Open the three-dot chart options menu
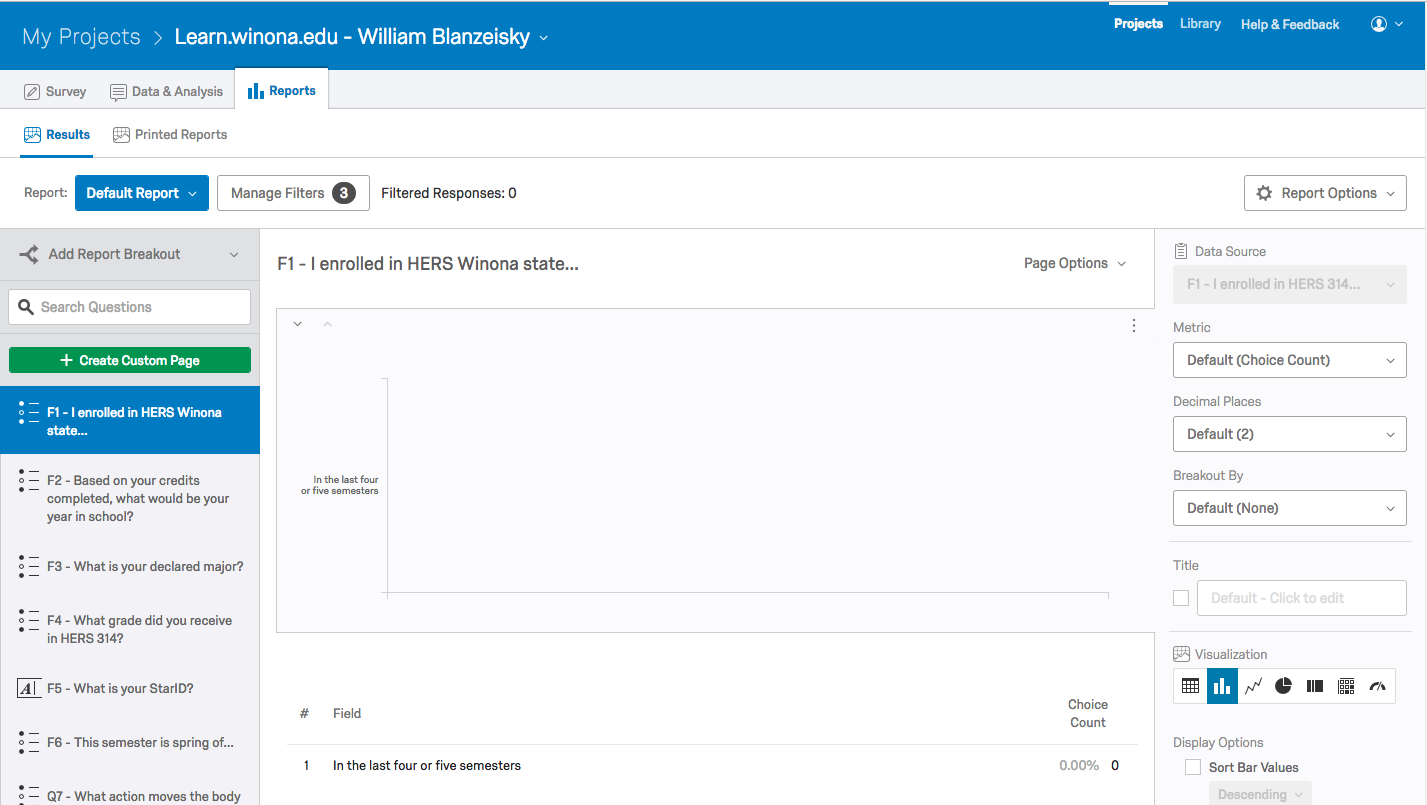The height and width of the screenshot is (805, 1427). pyautogui.click(x=1134, y=325)
